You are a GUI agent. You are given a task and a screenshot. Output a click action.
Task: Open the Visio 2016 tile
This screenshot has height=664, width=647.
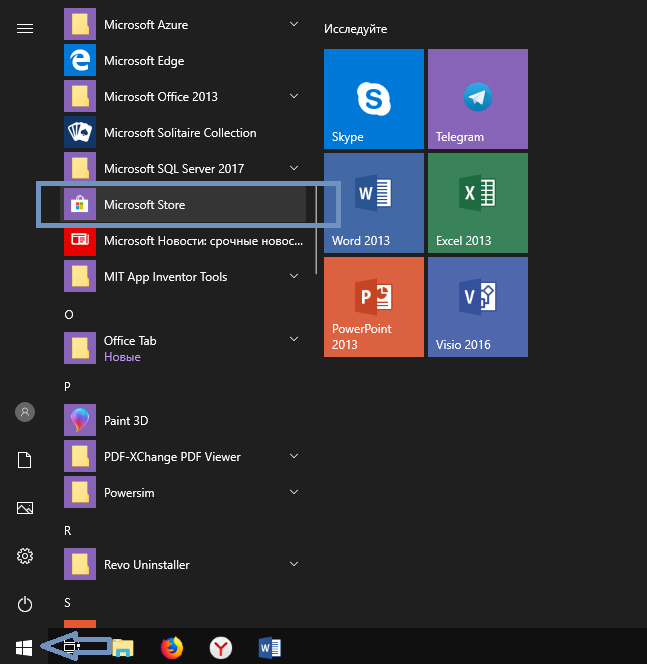[x=478, y=307]
